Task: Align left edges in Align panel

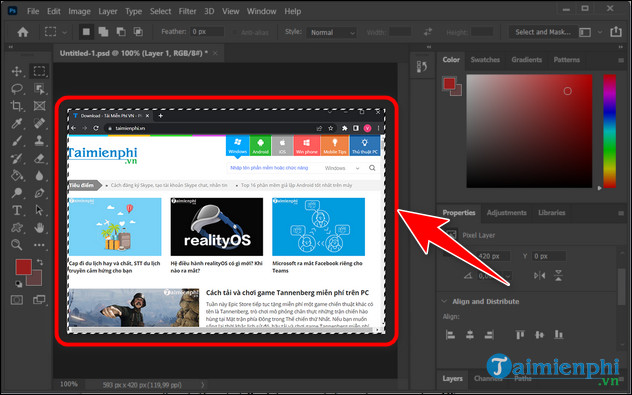Action: pos(450,335)
